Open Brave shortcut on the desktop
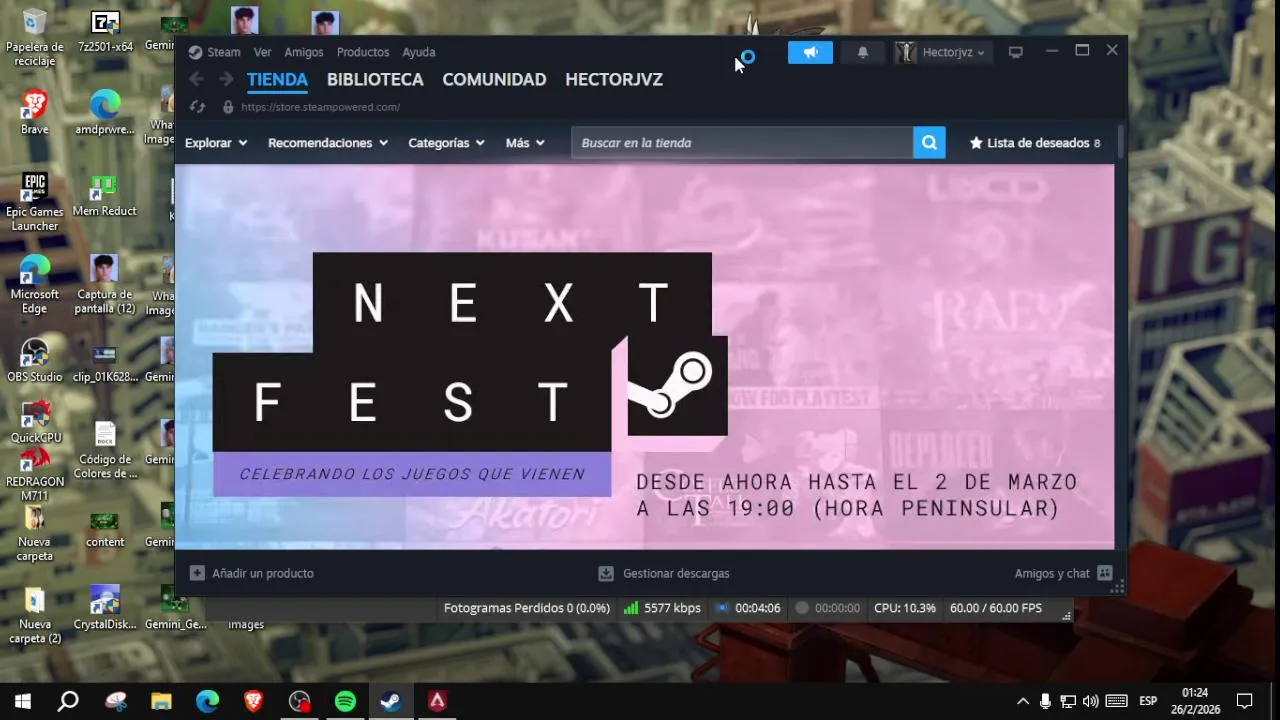 pos(35,112)
